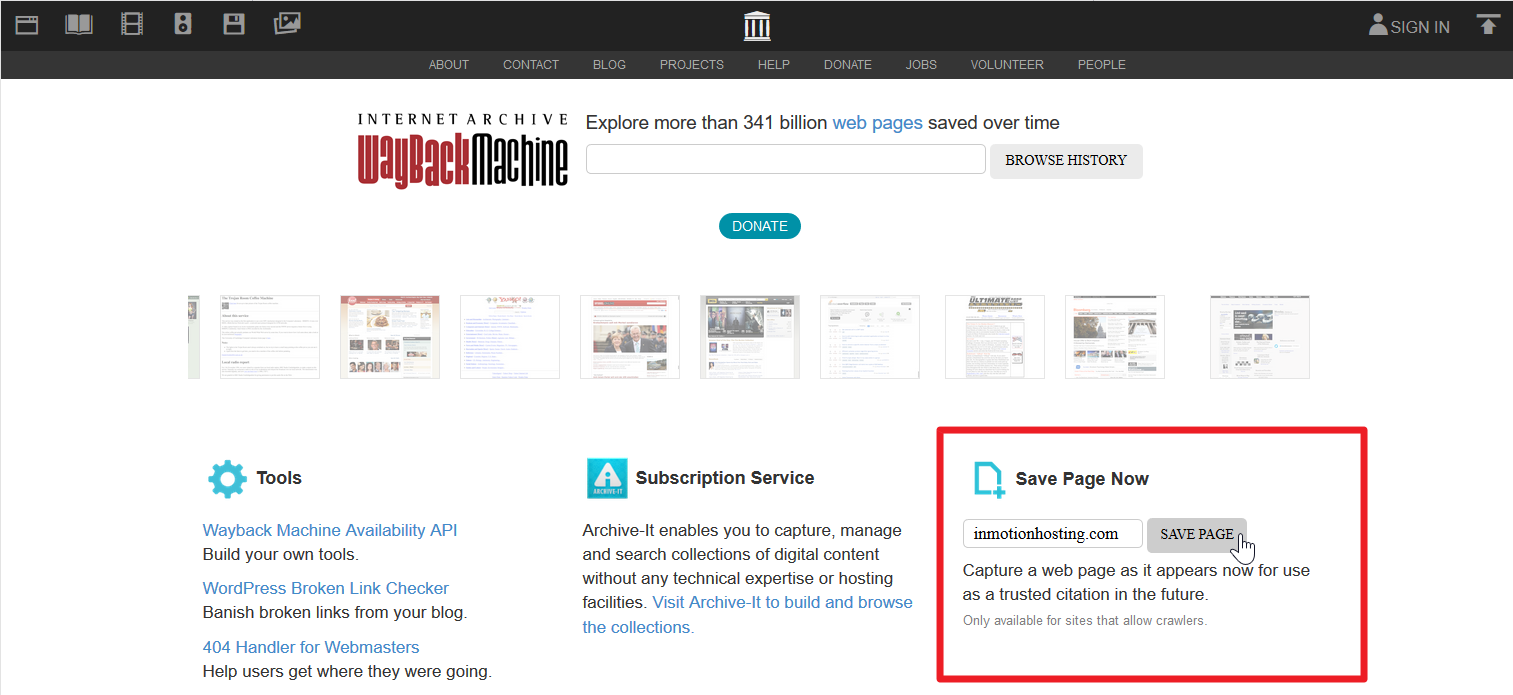
Task: Open WordPress Broken Link Checker link
Action: 326,588
